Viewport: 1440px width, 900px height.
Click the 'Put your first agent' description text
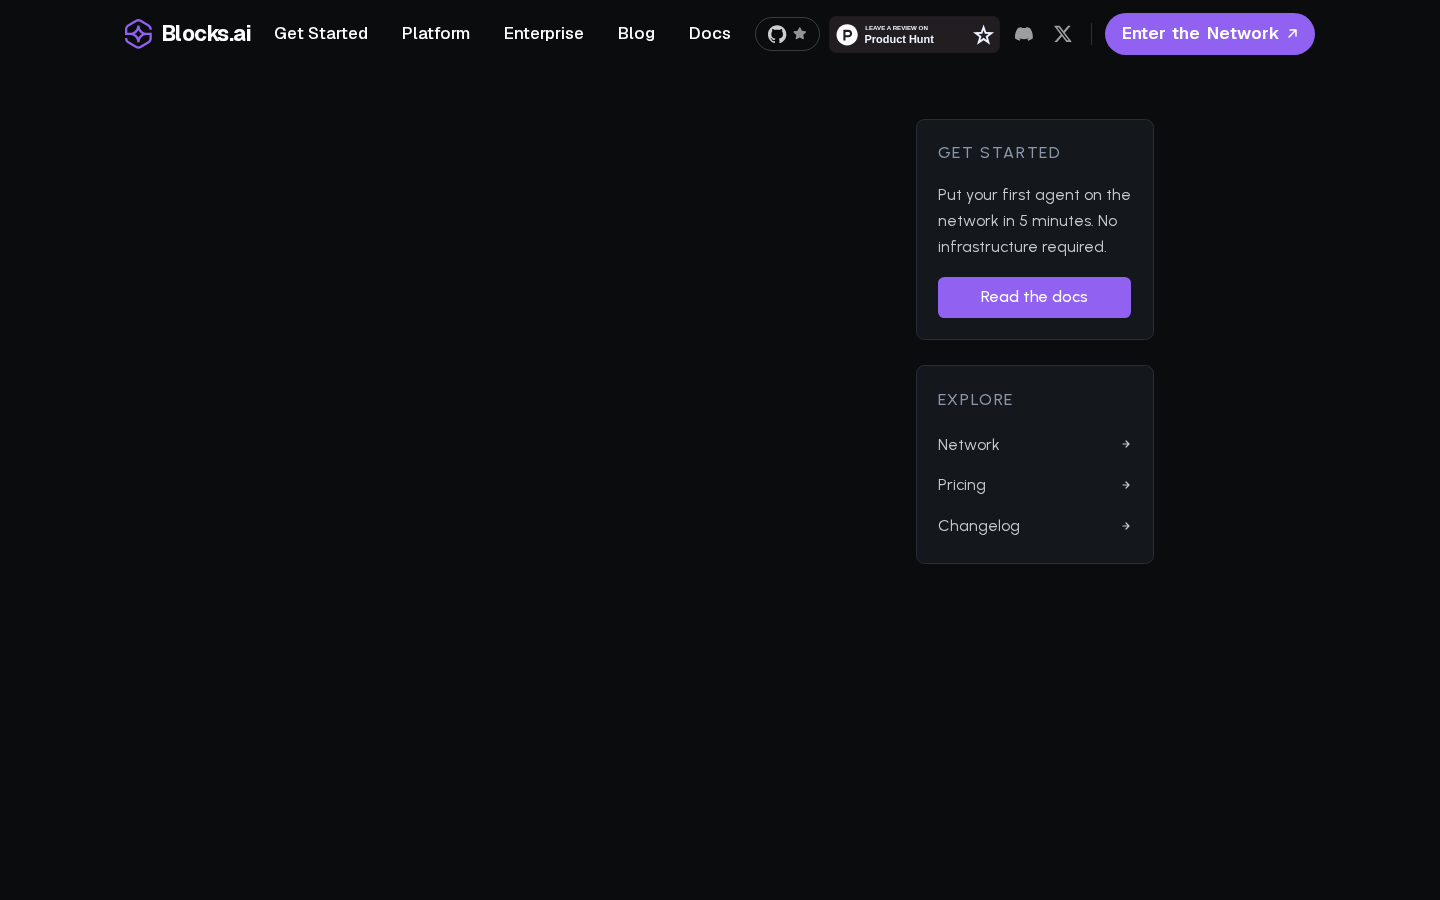(x=1034, y=221)
